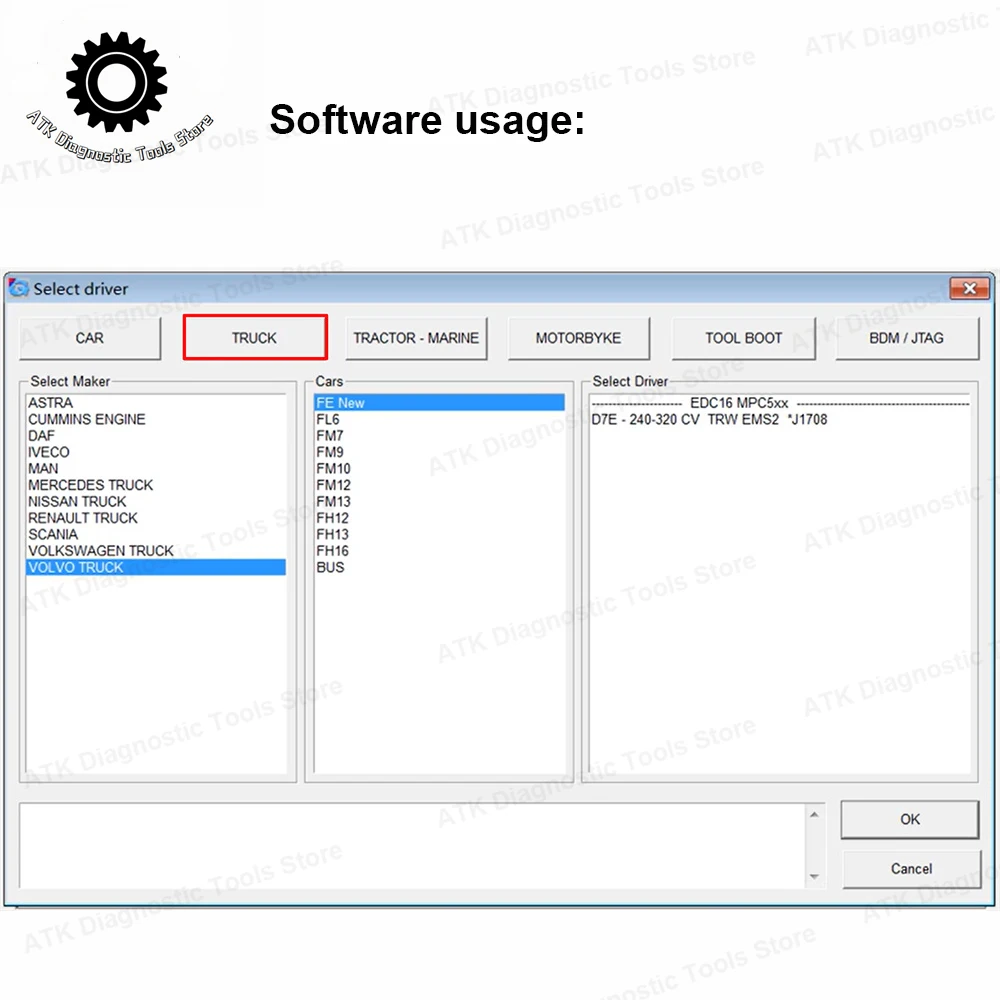
Task: Select the TRUCK category button
Action: coord(254,338)
